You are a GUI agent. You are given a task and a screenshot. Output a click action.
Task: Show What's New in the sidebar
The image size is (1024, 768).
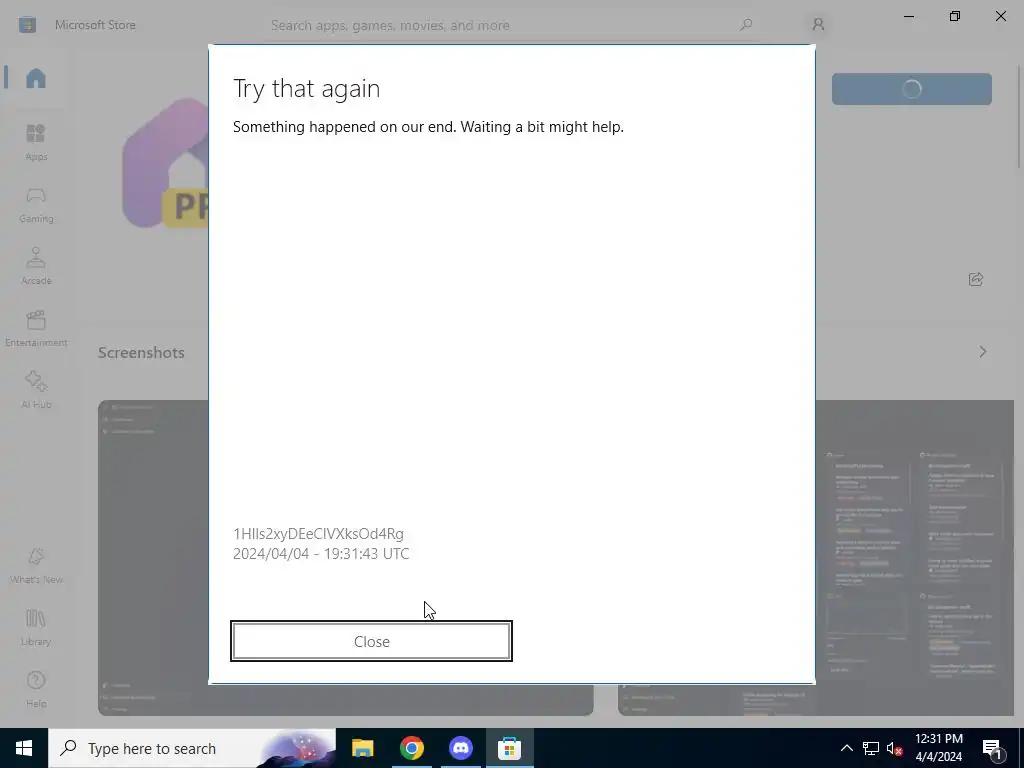click(36, 566)
